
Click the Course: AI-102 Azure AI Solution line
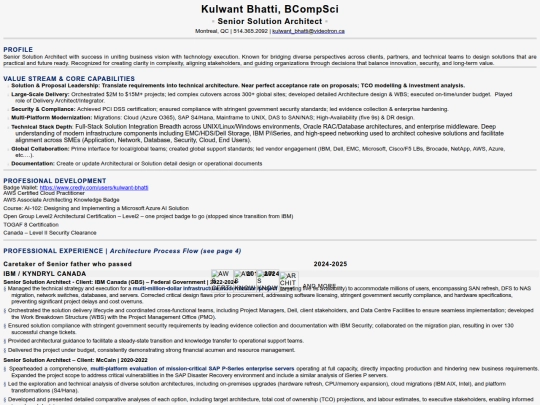(x=96, y=208)
